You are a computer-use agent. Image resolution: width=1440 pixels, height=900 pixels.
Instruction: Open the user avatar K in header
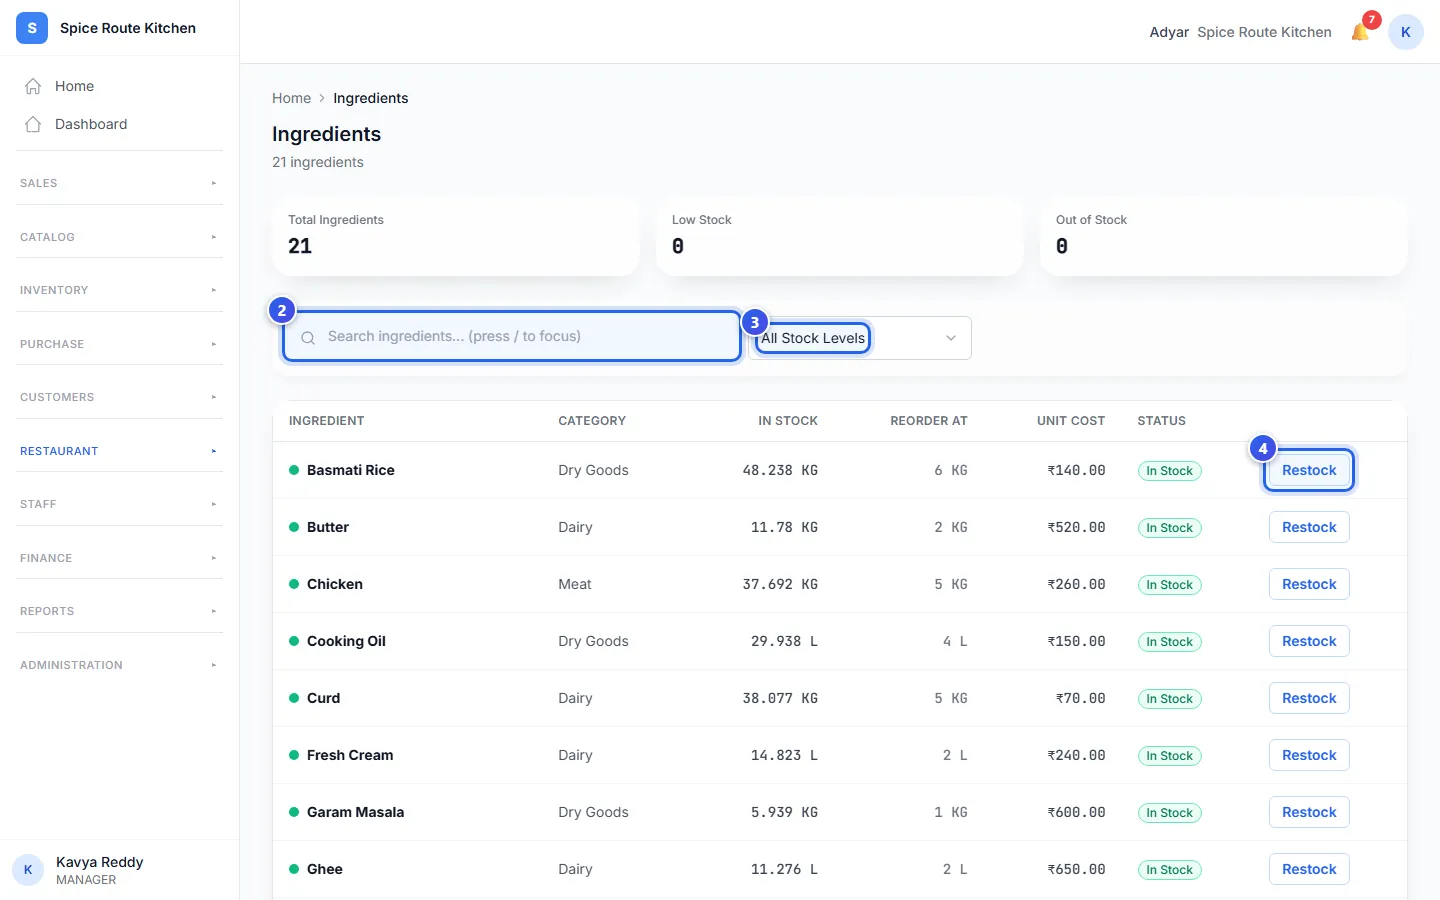coord(1405,32)
